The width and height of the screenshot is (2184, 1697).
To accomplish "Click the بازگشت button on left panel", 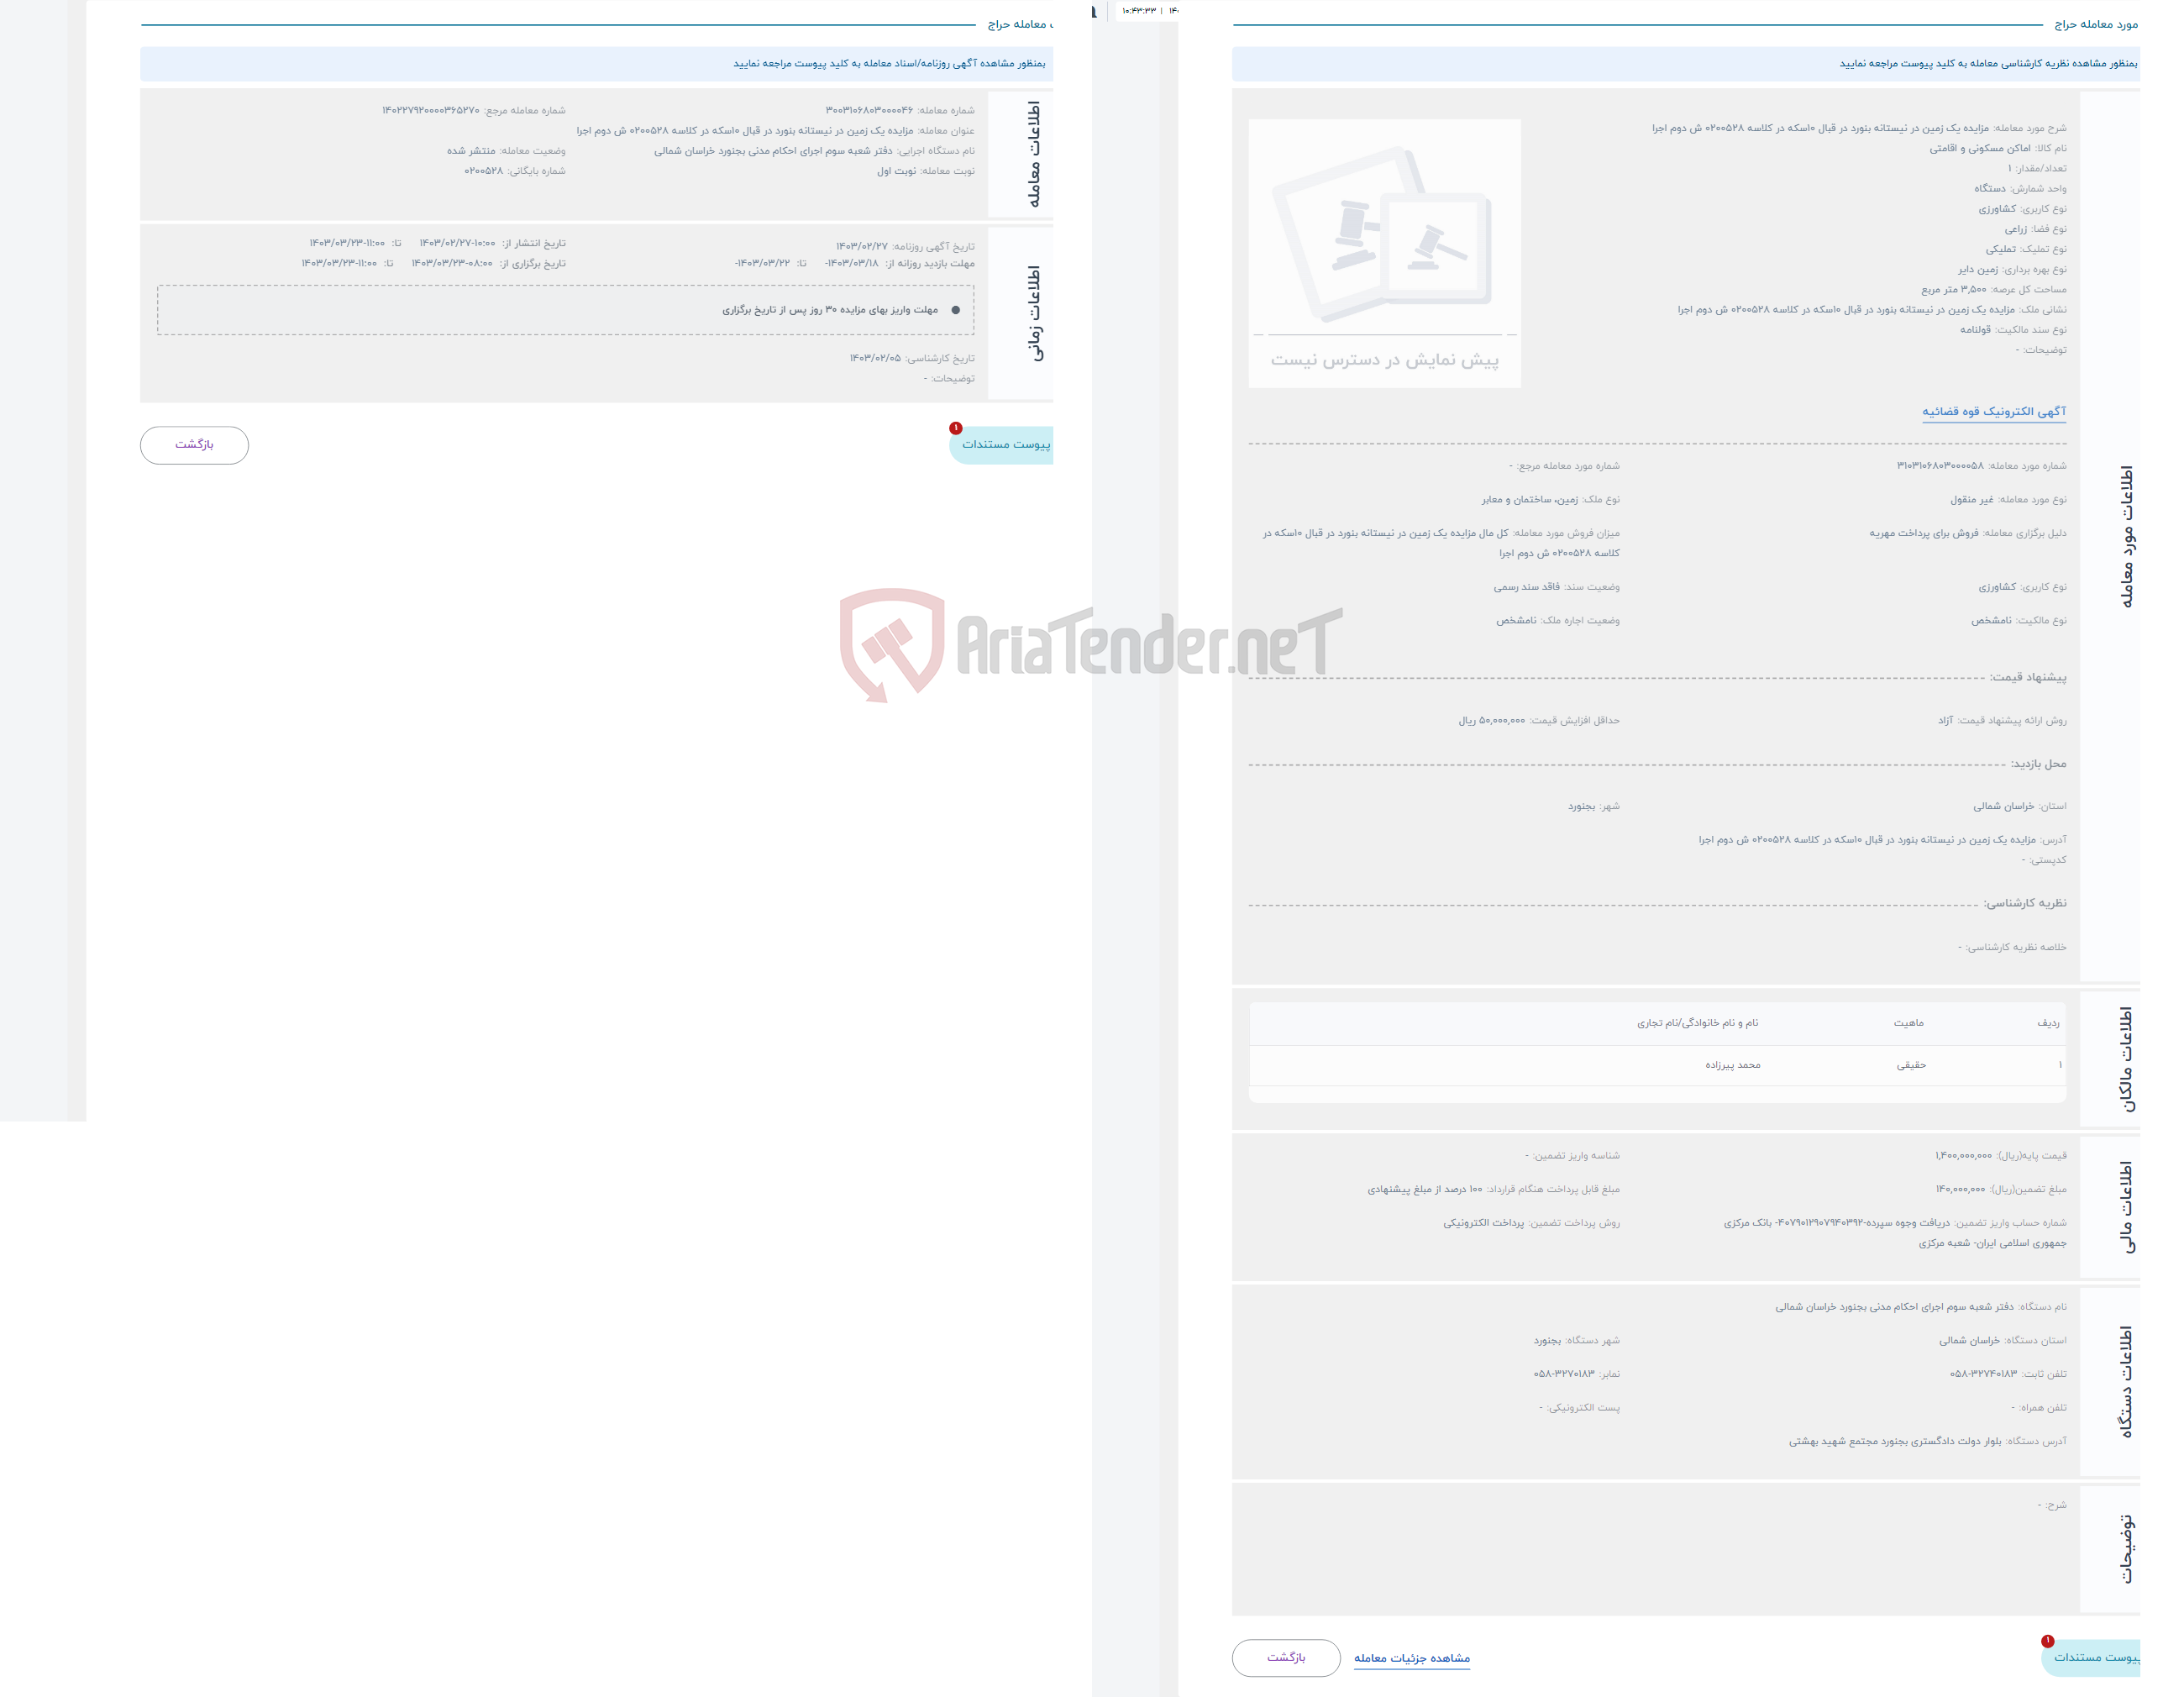I will (x=193, y=444).
